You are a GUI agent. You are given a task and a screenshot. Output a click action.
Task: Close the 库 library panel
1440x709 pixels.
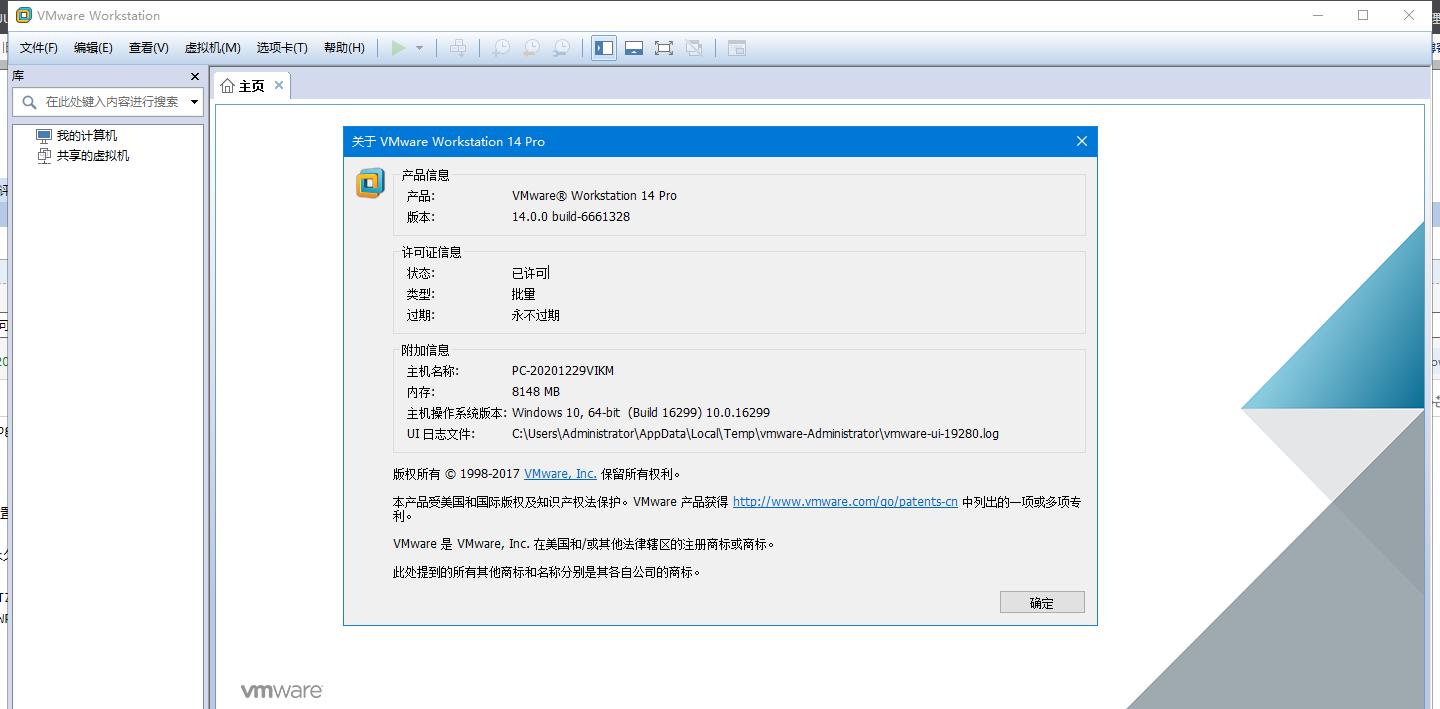click(x=195, y=76)
